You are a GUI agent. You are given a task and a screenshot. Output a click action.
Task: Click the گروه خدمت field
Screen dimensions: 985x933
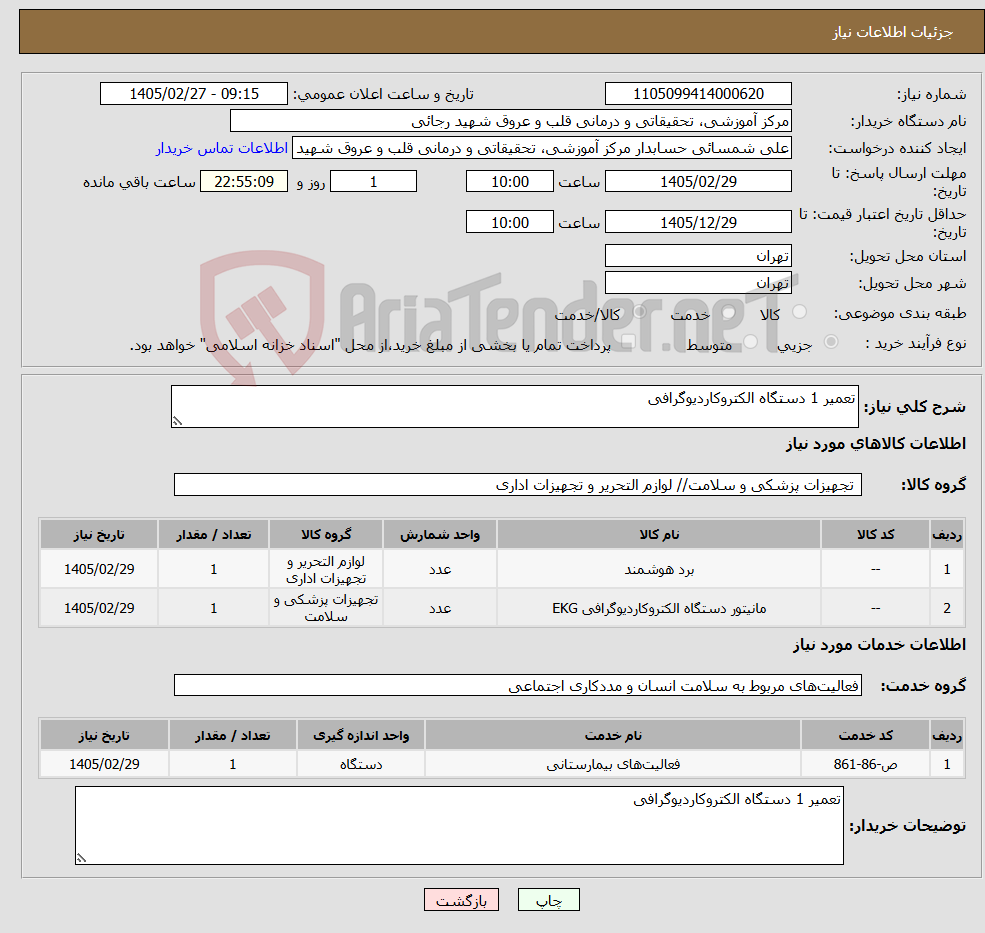pyautogui.click(x=518, y=685)
